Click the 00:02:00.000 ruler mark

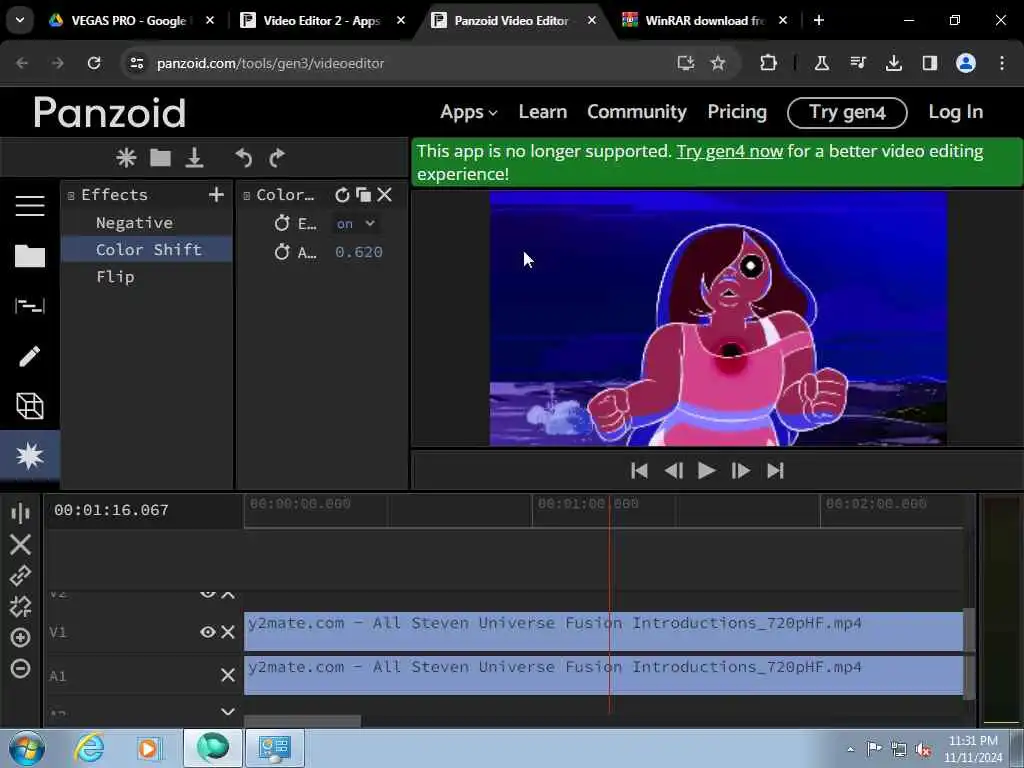point(875,504)
